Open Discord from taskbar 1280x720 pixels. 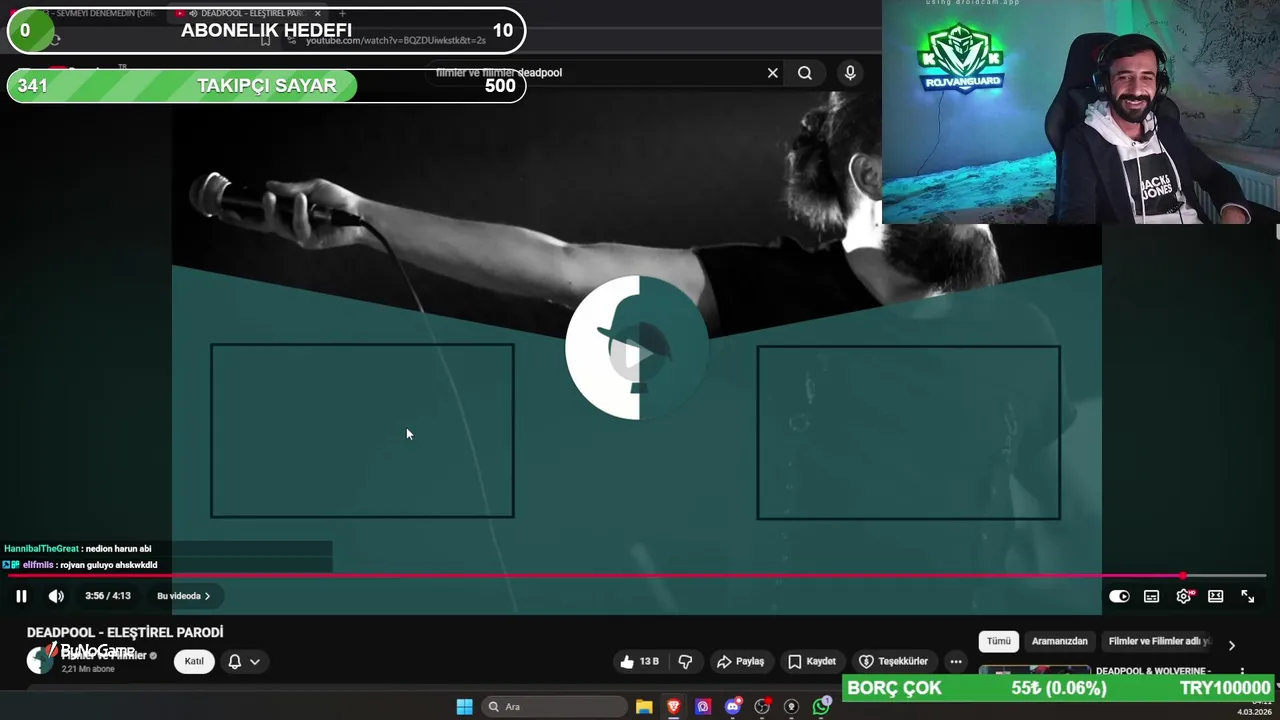733,707
